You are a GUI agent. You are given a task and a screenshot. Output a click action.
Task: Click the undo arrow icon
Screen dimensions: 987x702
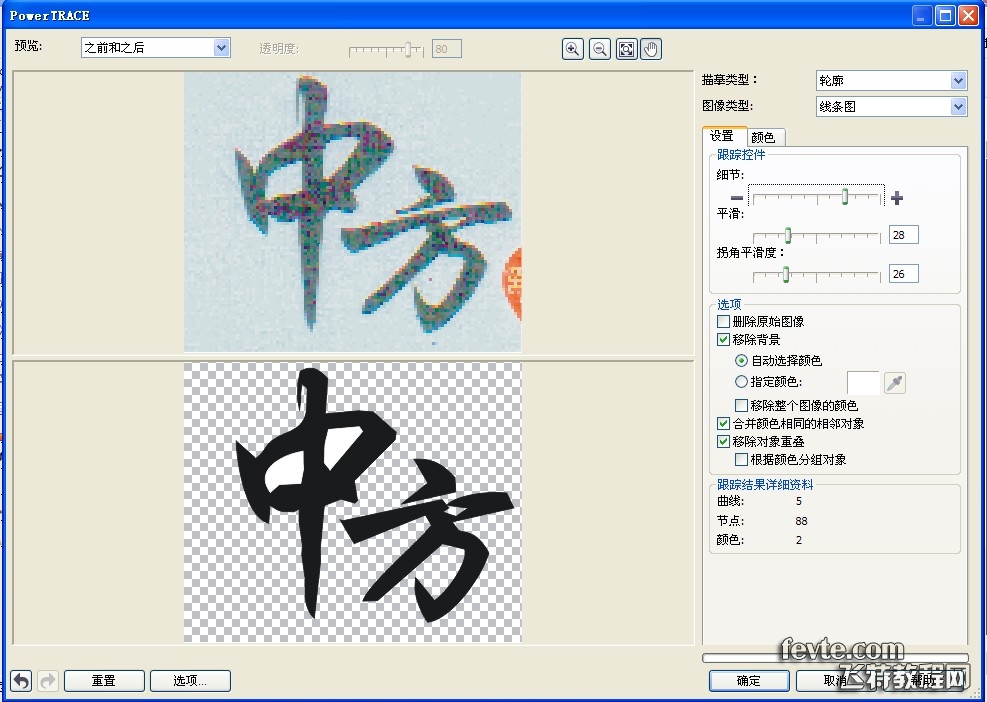[x=21, y=681]
